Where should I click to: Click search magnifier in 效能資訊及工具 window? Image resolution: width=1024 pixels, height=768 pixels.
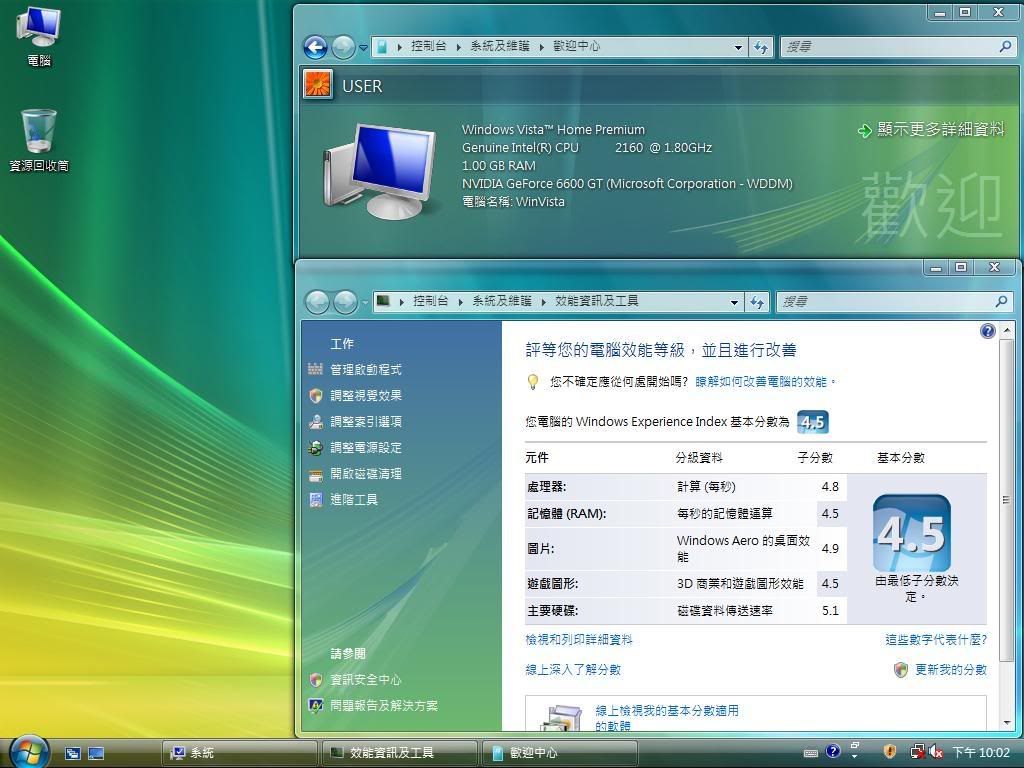click(1001, 301)
